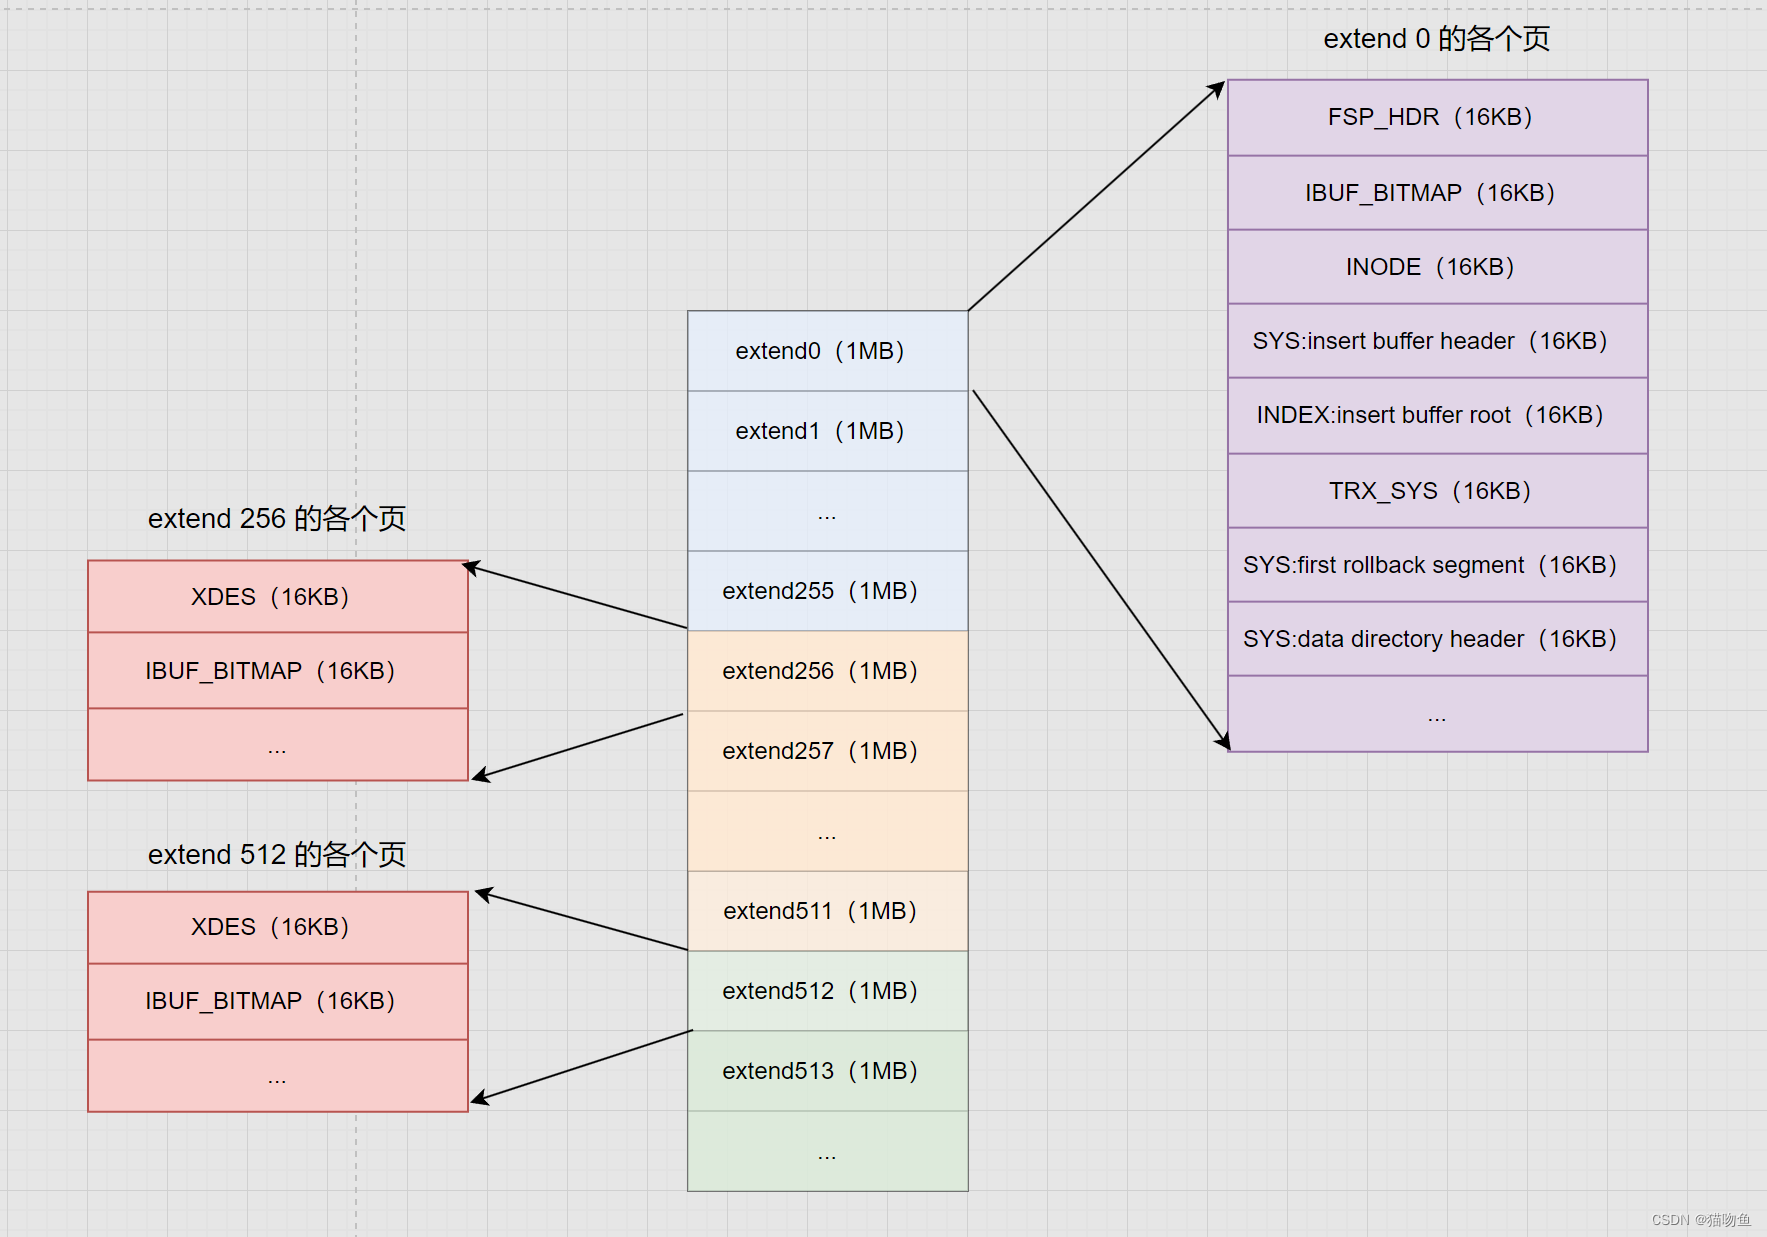Select the extend256 (1MB) block

coord(827,671)
